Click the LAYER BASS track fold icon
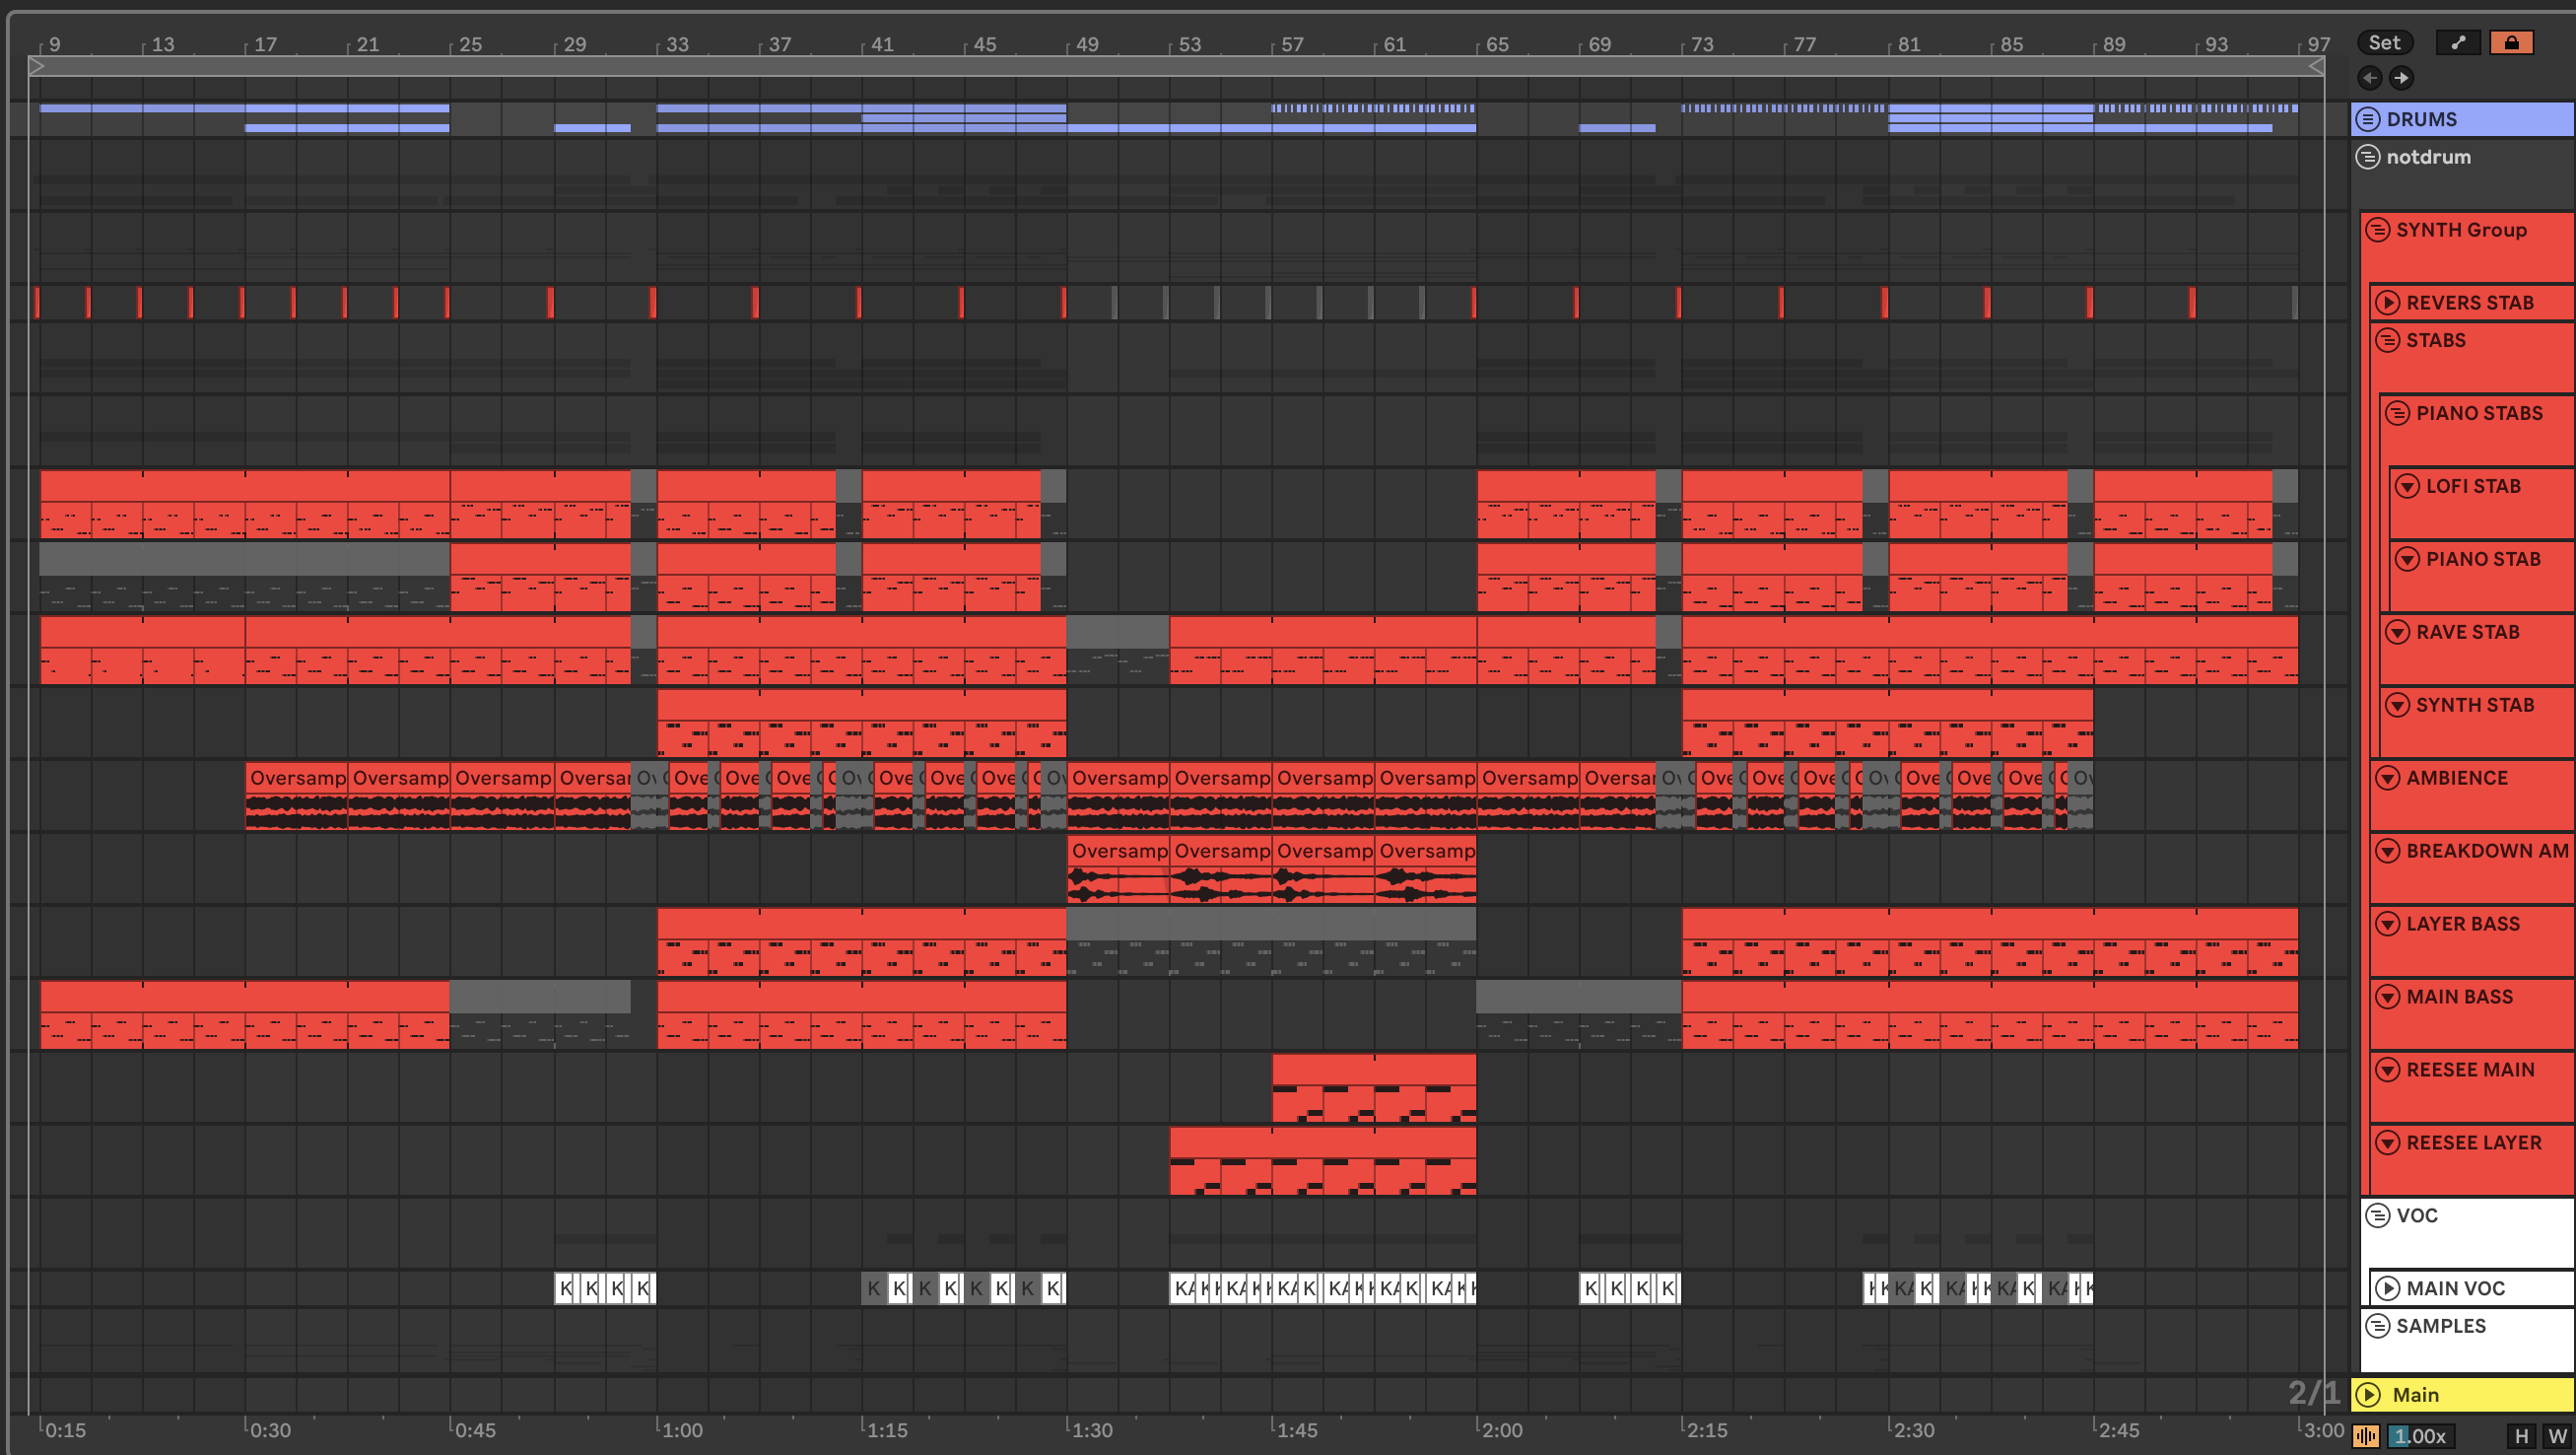This screenshot has height=1455, width=2576. click(2387, 924)
